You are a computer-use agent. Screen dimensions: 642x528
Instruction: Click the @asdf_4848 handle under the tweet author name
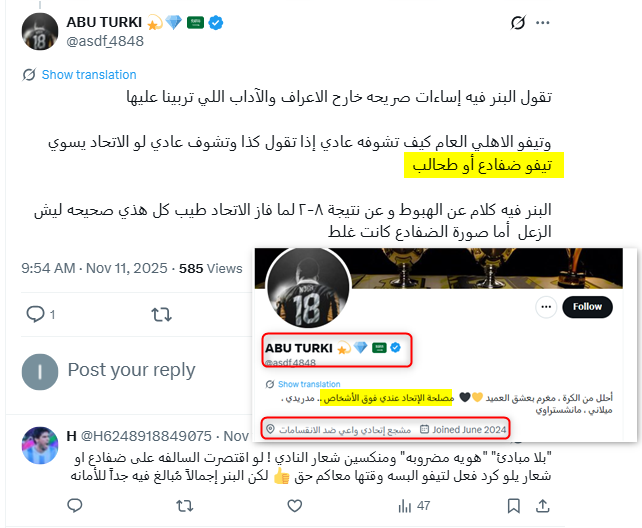click(105, 41)
